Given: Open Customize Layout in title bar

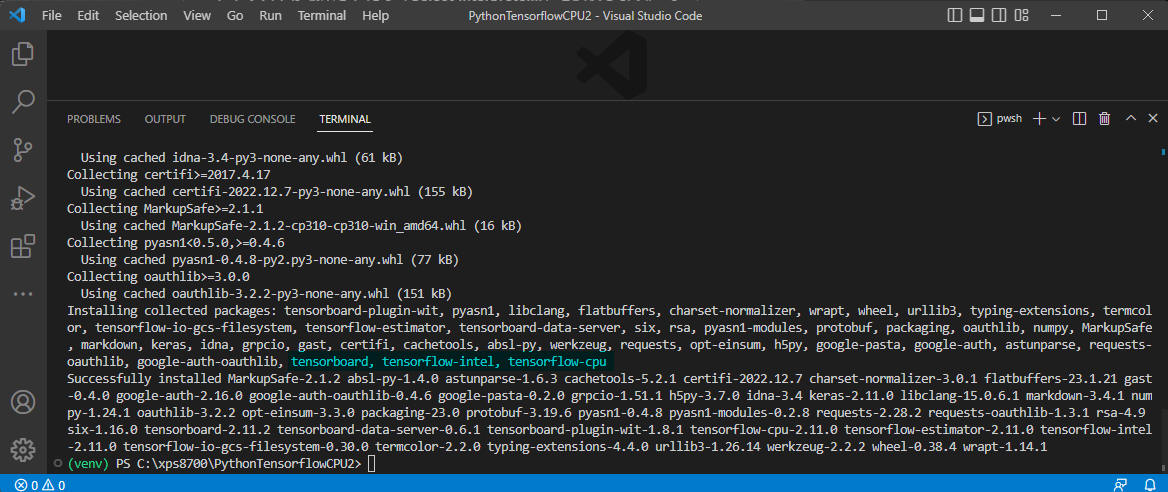Looking at the screenshot, I should pyautogui.click(x=1020, y=15).
